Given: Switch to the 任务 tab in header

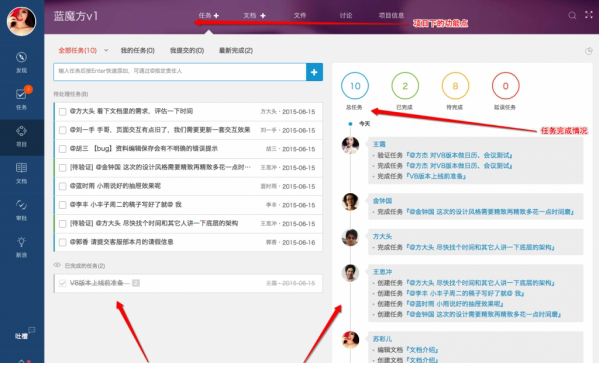Looking at the screenshot, I should pos(205,16).
